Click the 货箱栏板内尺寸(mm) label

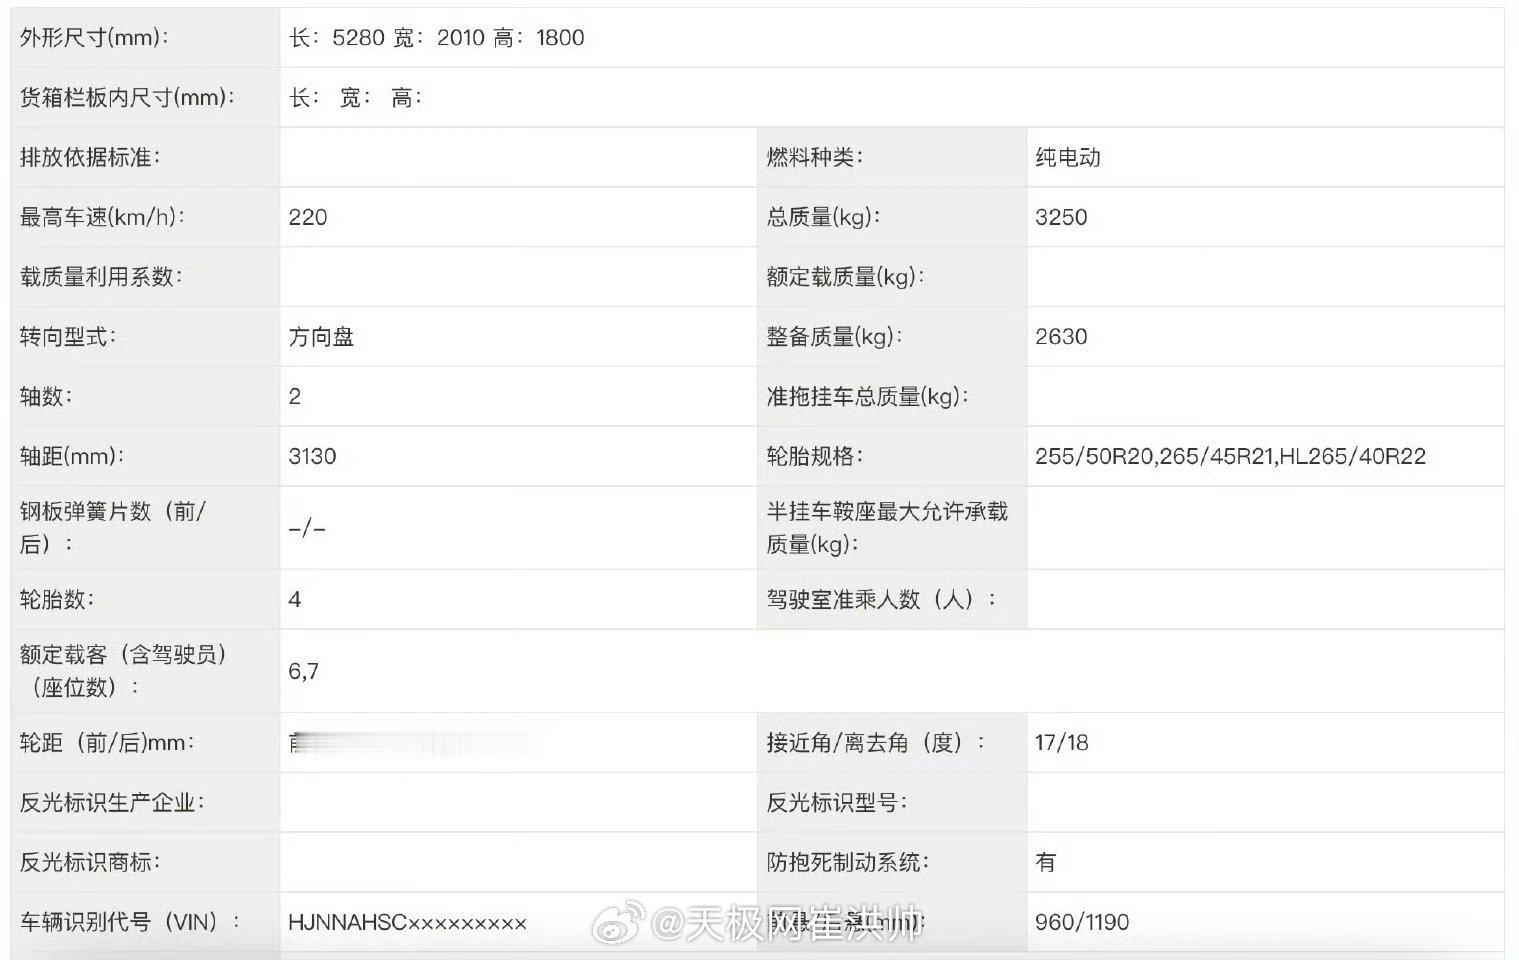pyautogui.click(x=128, y=97)
